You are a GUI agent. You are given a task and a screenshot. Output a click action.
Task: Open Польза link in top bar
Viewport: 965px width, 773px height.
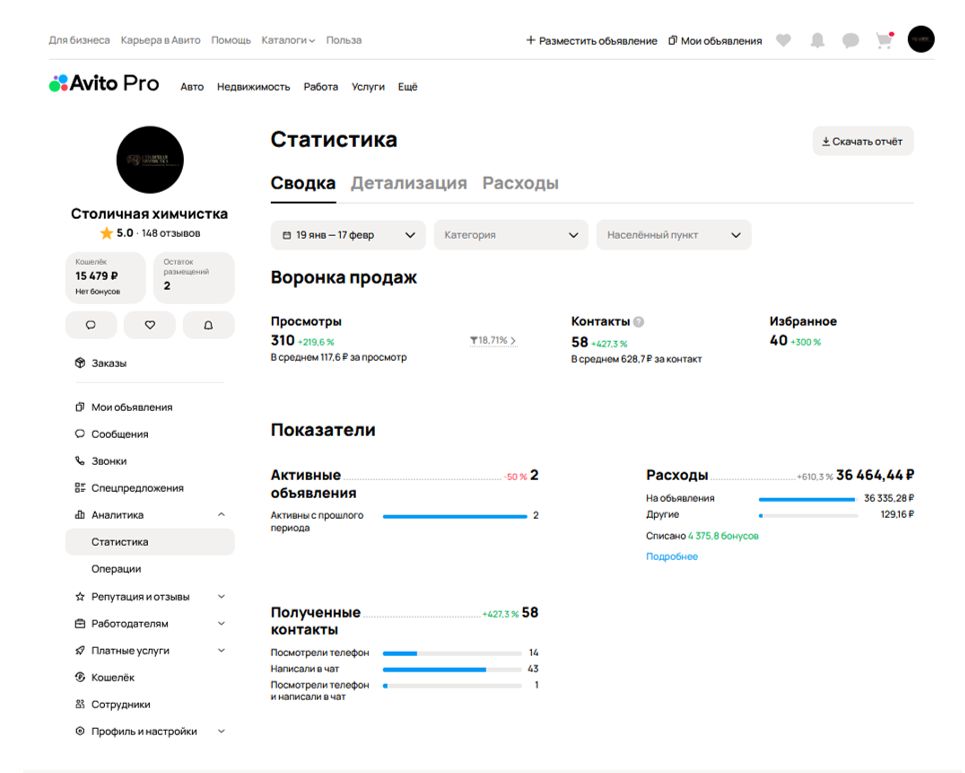344,40
